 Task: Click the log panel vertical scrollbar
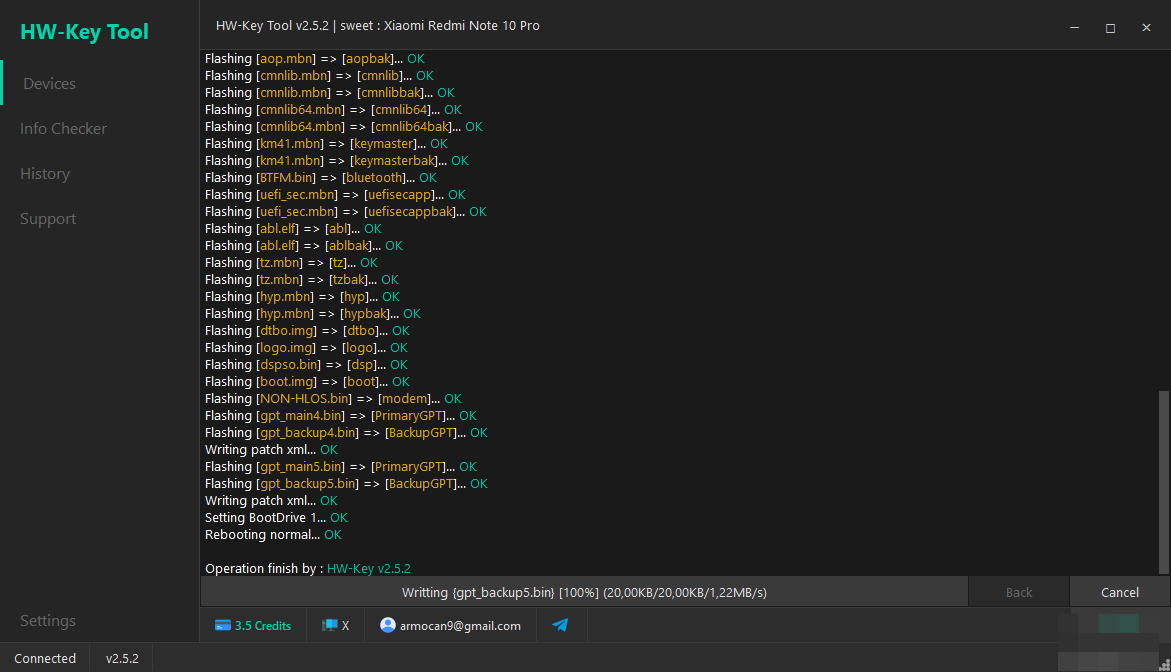[1164, 482]
